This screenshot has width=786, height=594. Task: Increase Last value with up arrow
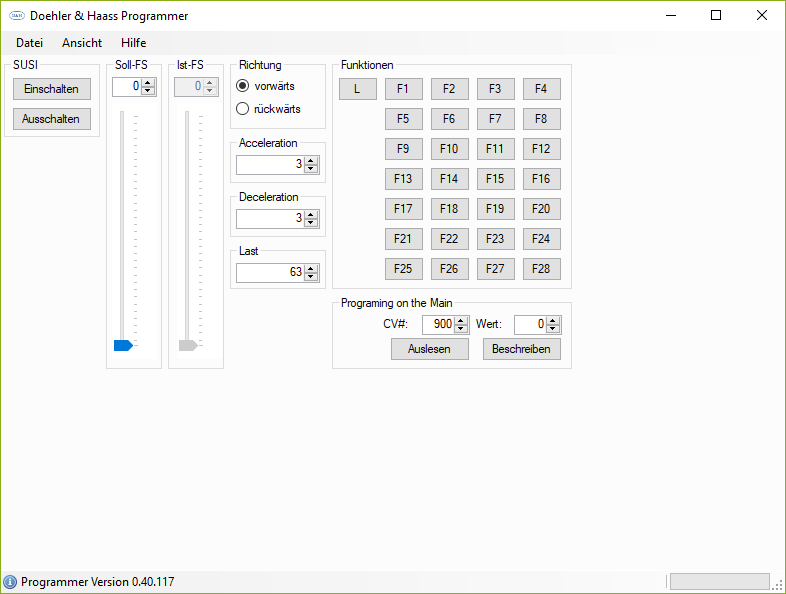coord(311,269)
